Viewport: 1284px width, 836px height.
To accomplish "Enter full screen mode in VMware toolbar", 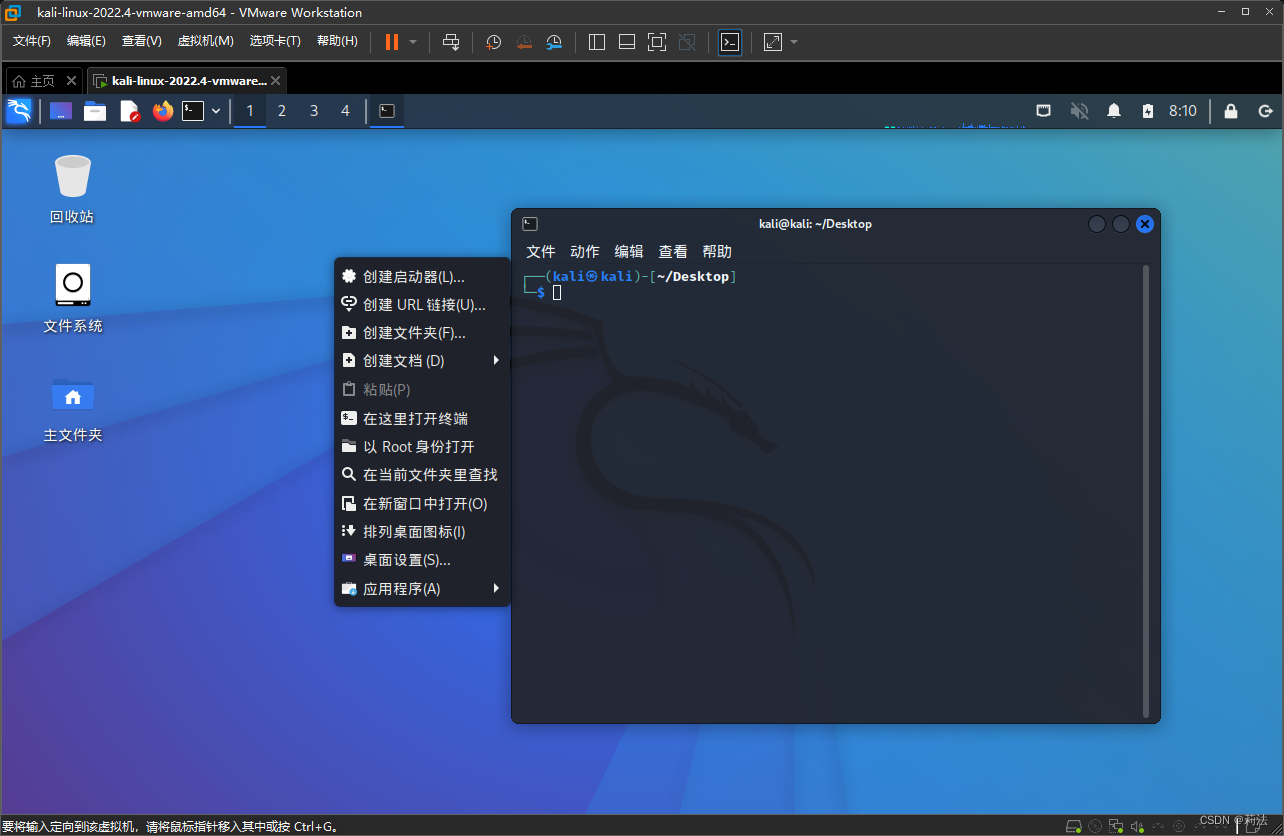I will click(656, 42).
